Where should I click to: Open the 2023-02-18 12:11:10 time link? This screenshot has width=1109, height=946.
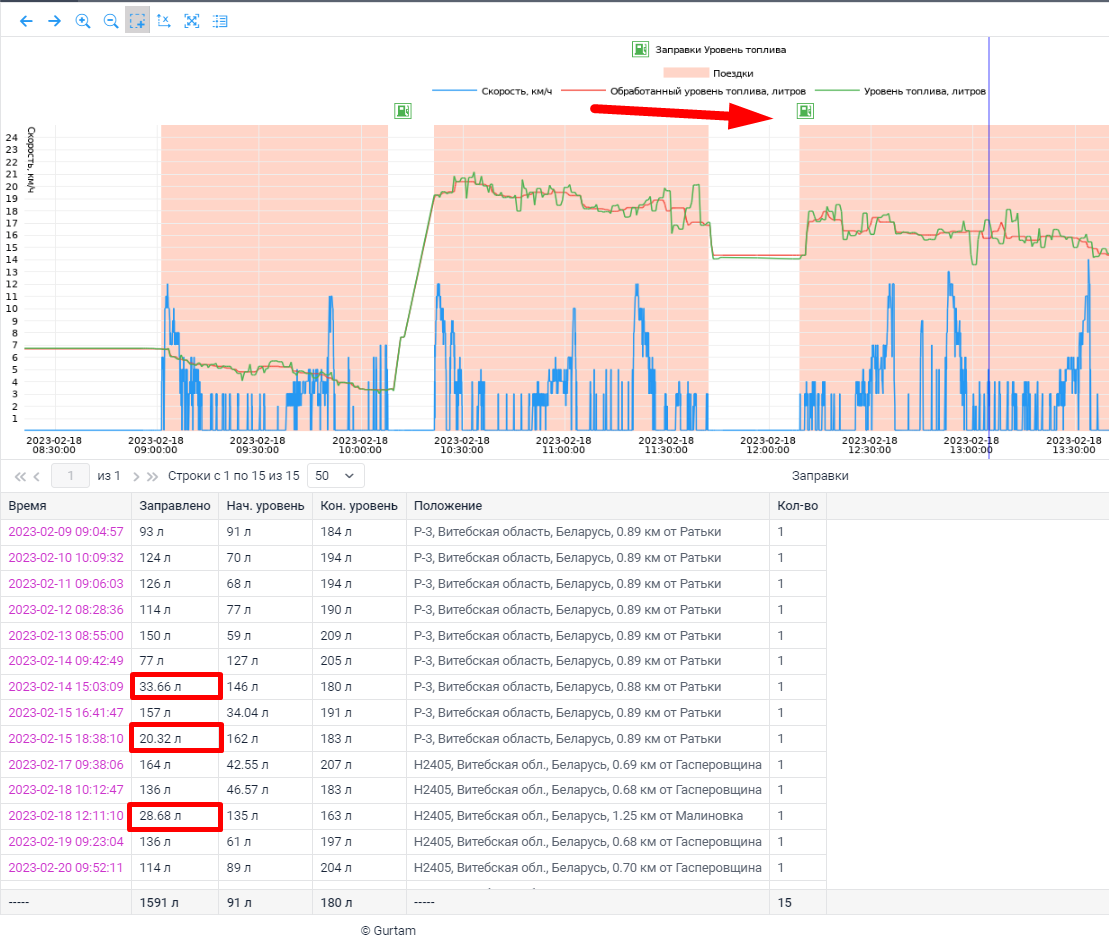coord(66,816)
